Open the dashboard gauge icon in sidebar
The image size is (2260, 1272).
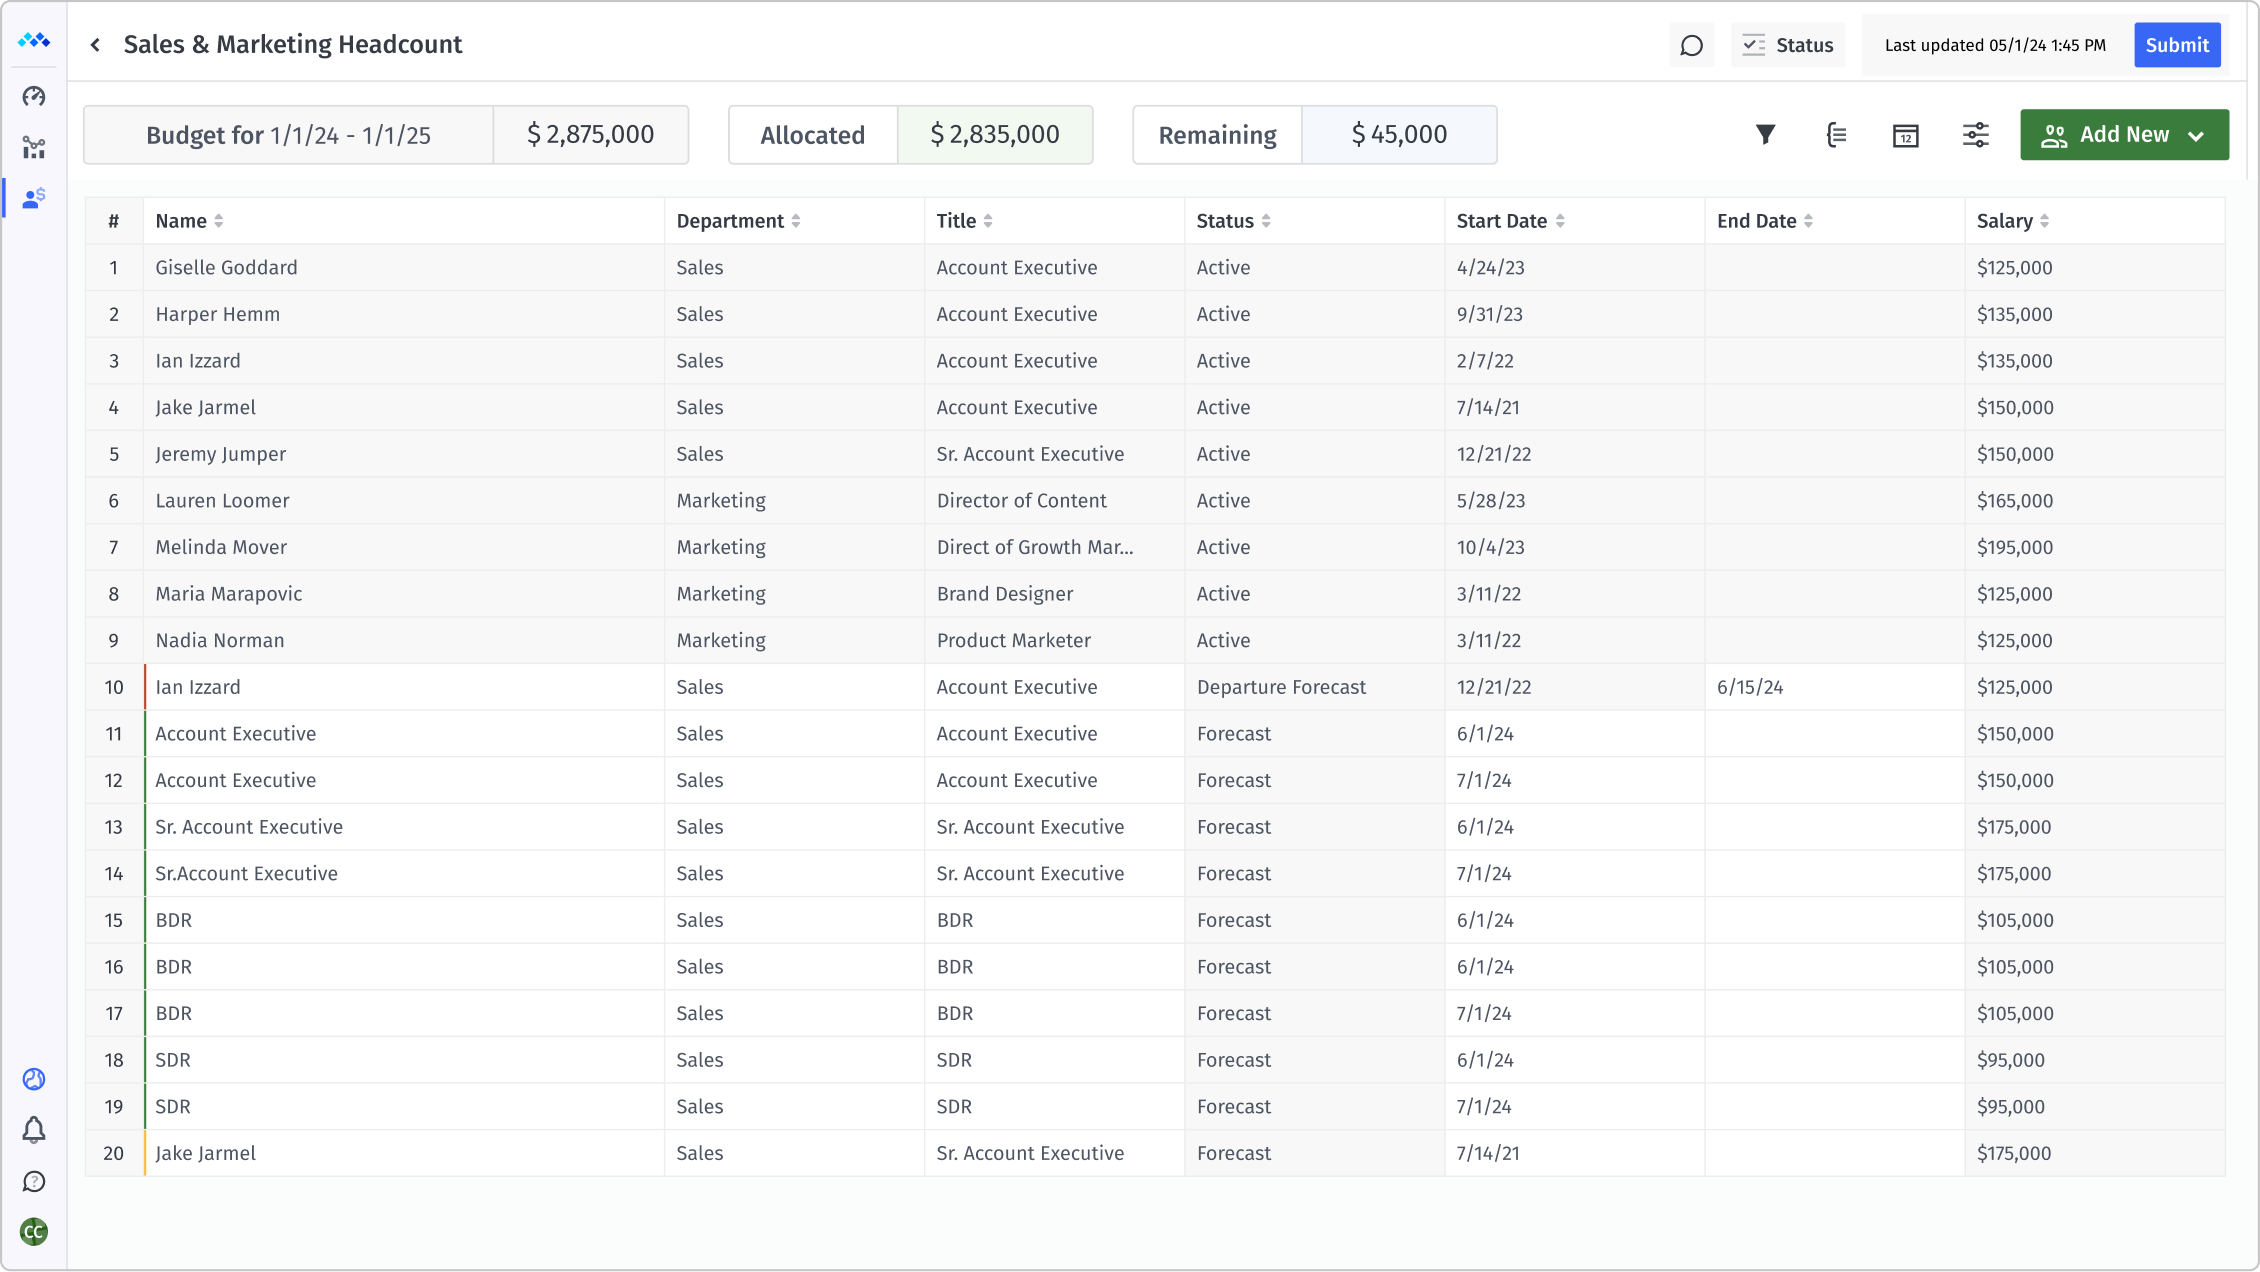coord(34,96)
